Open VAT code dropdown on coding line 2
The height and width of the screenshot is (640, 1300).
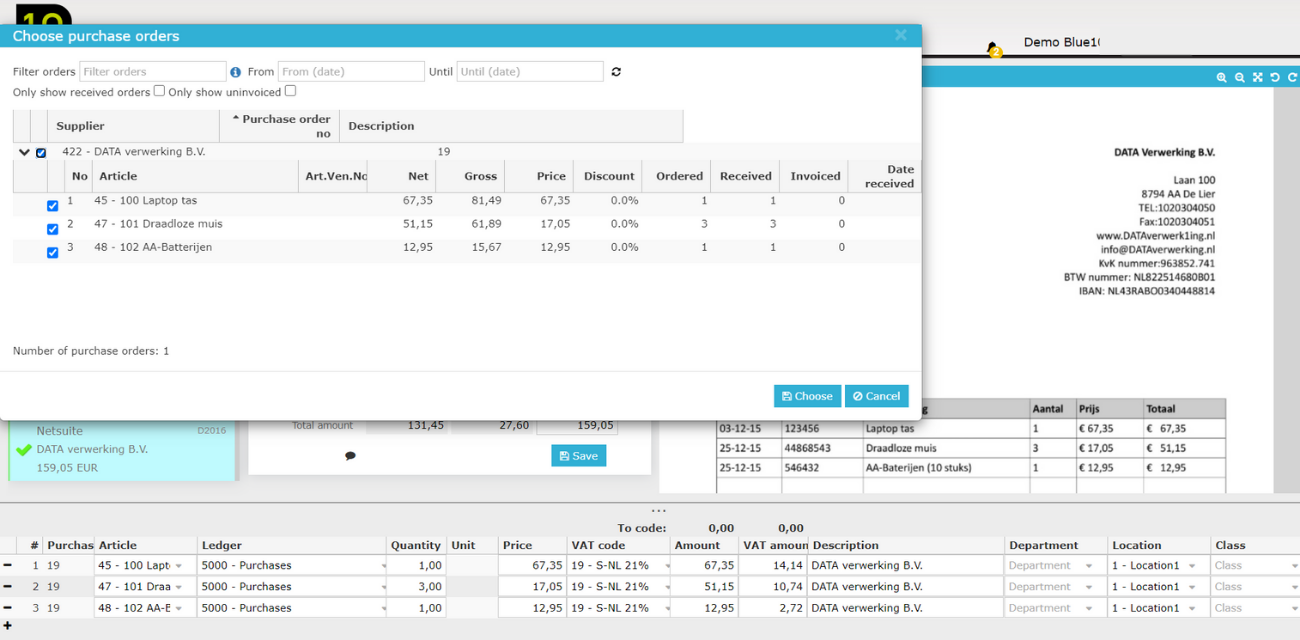pos(667,587)
